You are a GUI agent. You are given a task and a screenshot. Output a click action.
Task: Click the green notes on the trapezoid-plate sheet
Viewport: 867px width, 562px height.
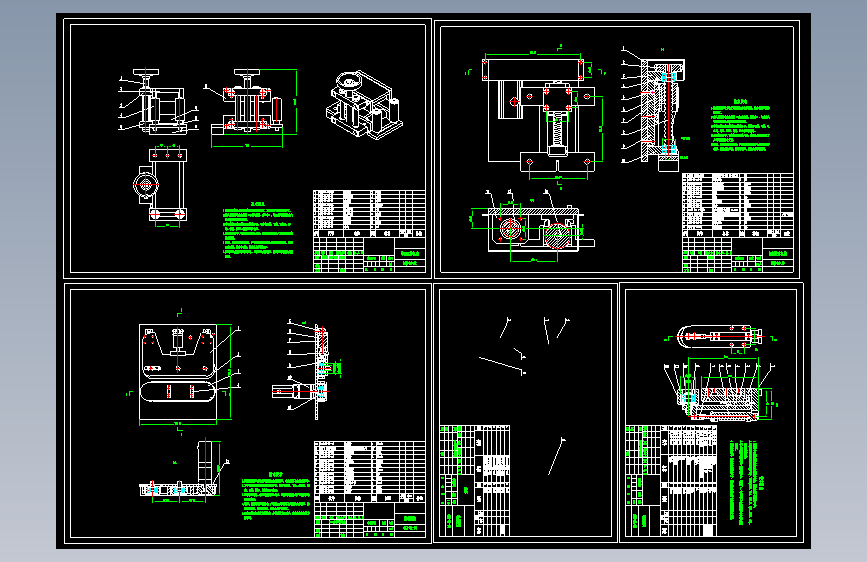click(275, 496)
